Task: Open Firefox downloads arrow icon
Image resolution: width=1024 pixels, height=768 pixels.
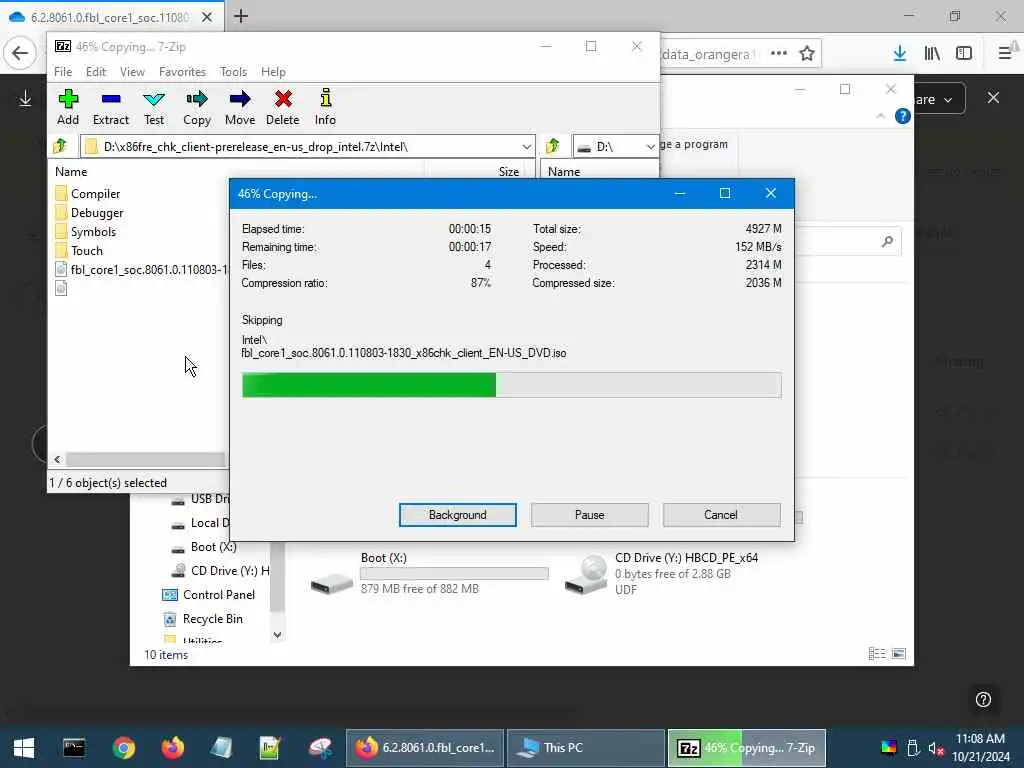Action: tap(900, 54)
